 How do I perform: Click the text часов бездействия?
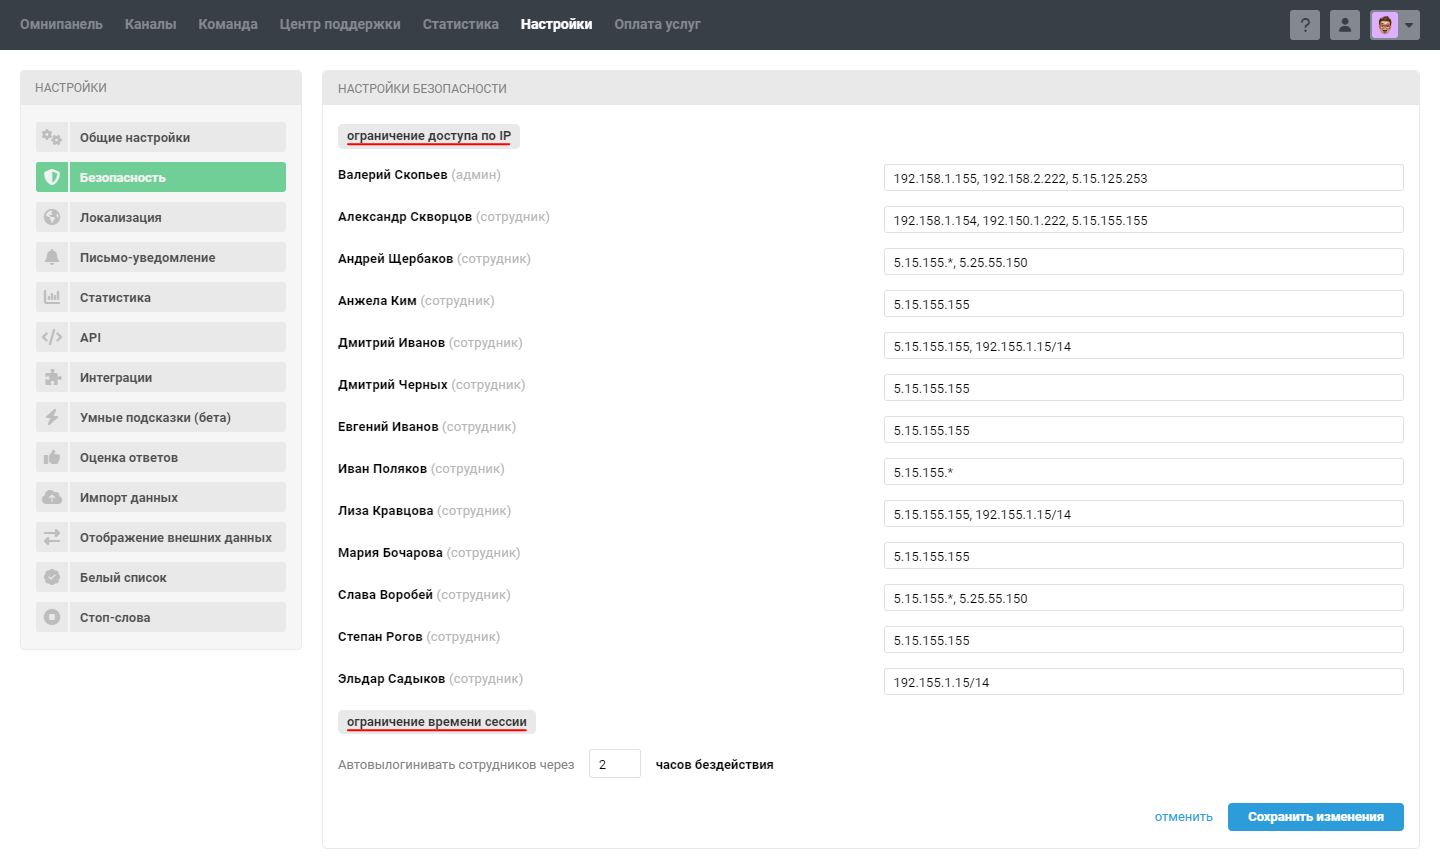(x=715, y=765)
